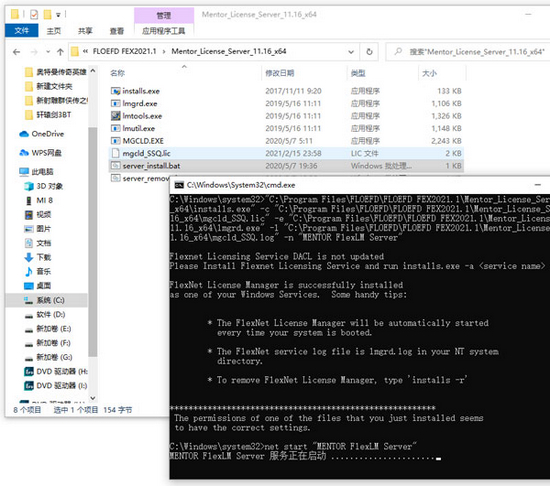This screenshot has height=486, width=550.
Task: Open the 应用程序工具 ribbon tab
Action: (163, 31)
